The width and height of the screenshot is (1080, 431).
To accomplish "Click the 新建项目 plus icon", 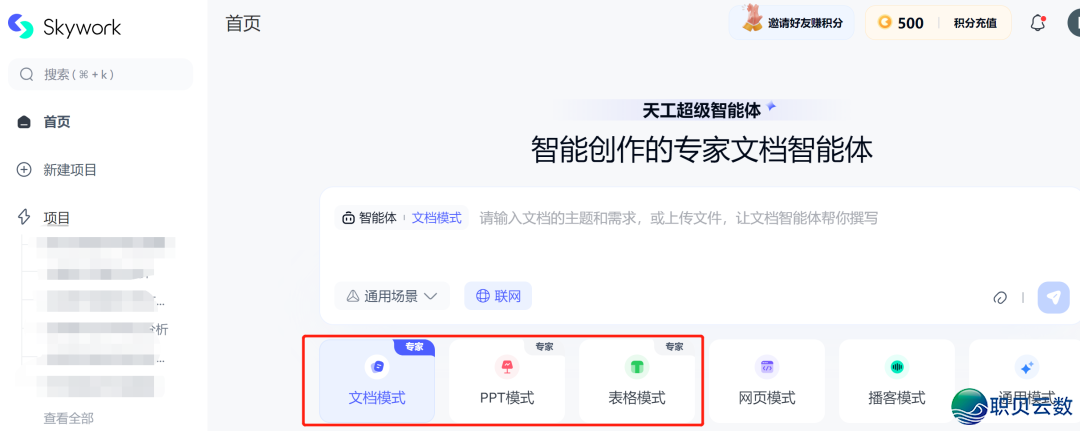I will click(24, 169).
